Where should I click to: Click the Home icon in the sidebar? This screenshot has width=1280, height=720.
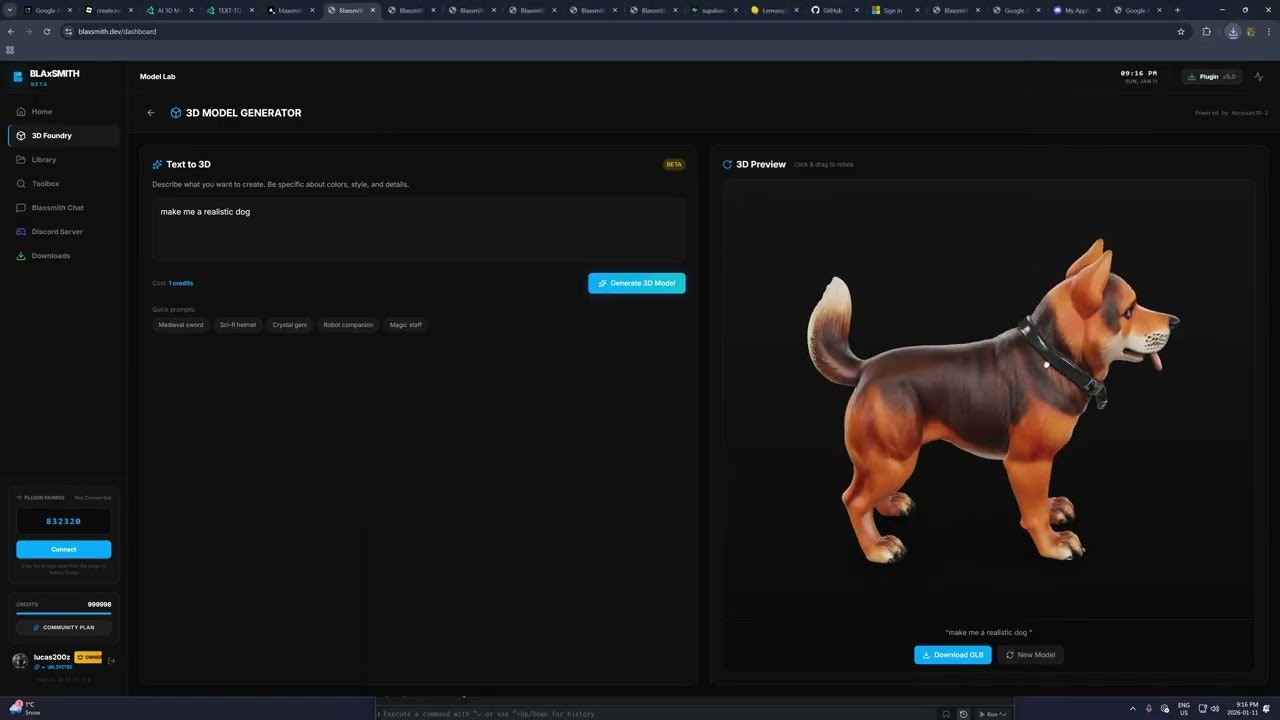pos(22,111)
